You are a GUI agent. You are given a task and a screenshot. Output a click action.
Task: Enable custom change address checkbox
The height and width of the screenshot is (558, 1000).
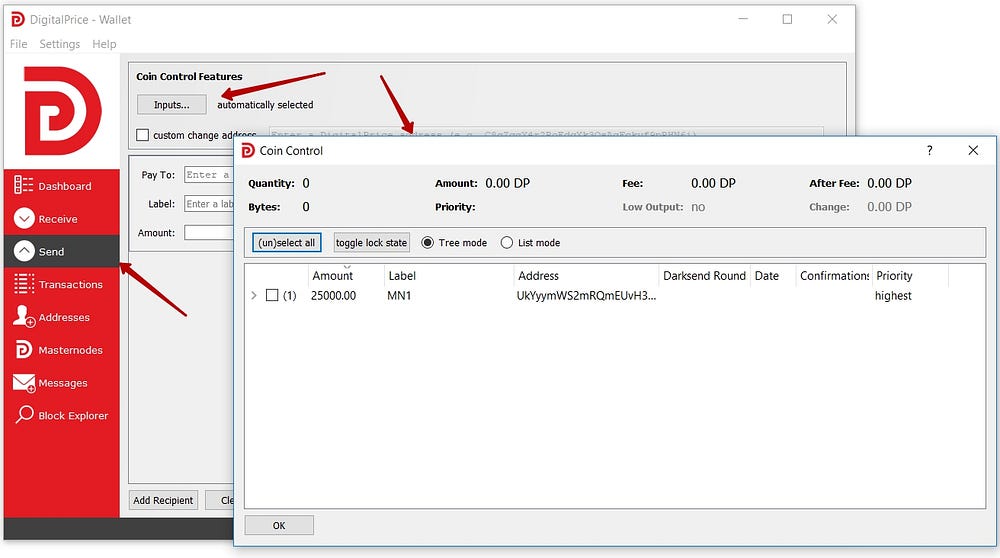click(x=142, y=135)
